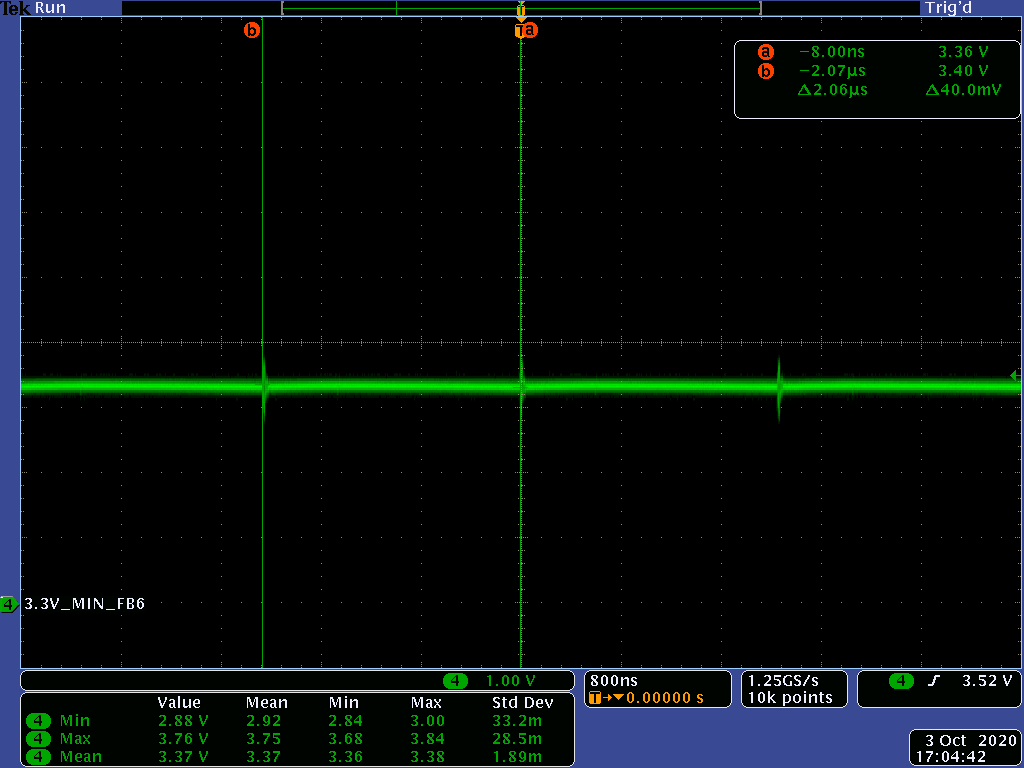Screen dimensions: 1024x768
Task: Click the Max measurement channel 4 badge
Action: [x=39, y=739]
